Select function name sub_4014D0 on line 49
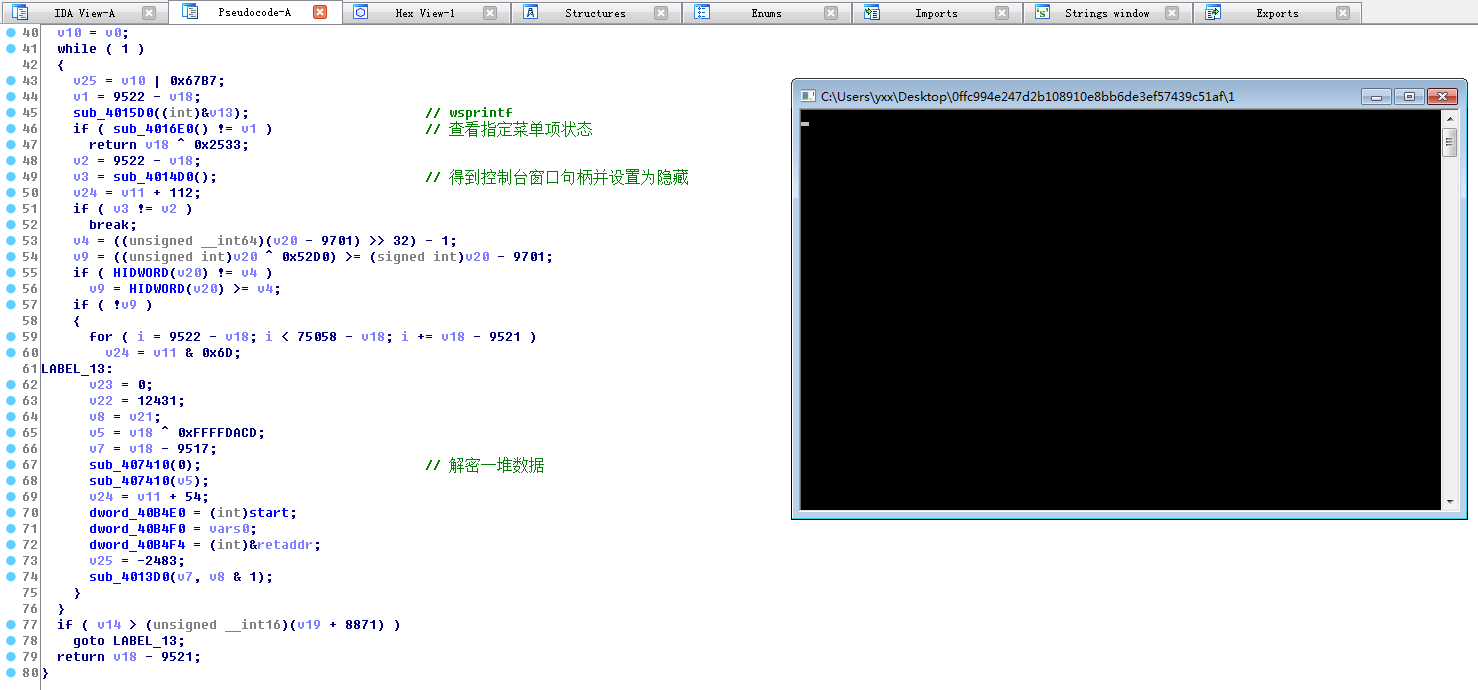Image resolution: width=1478 pixels, height=690 pixels. (x=153, y=176)
